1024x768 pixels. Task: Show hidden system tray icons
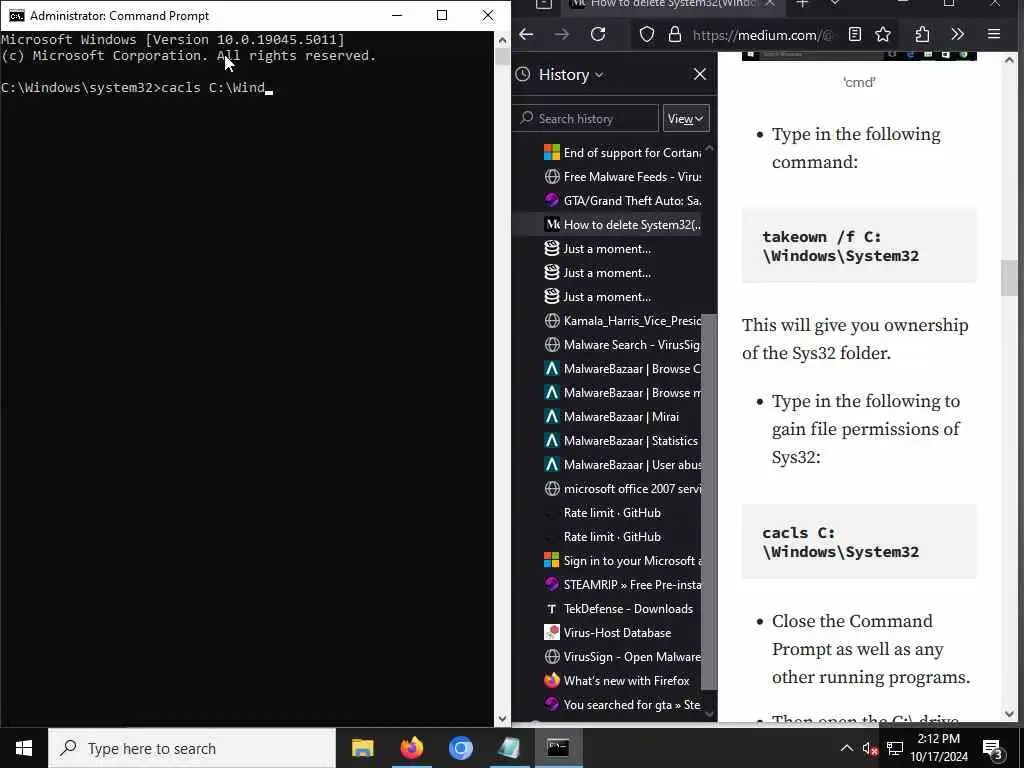[846, 748]
